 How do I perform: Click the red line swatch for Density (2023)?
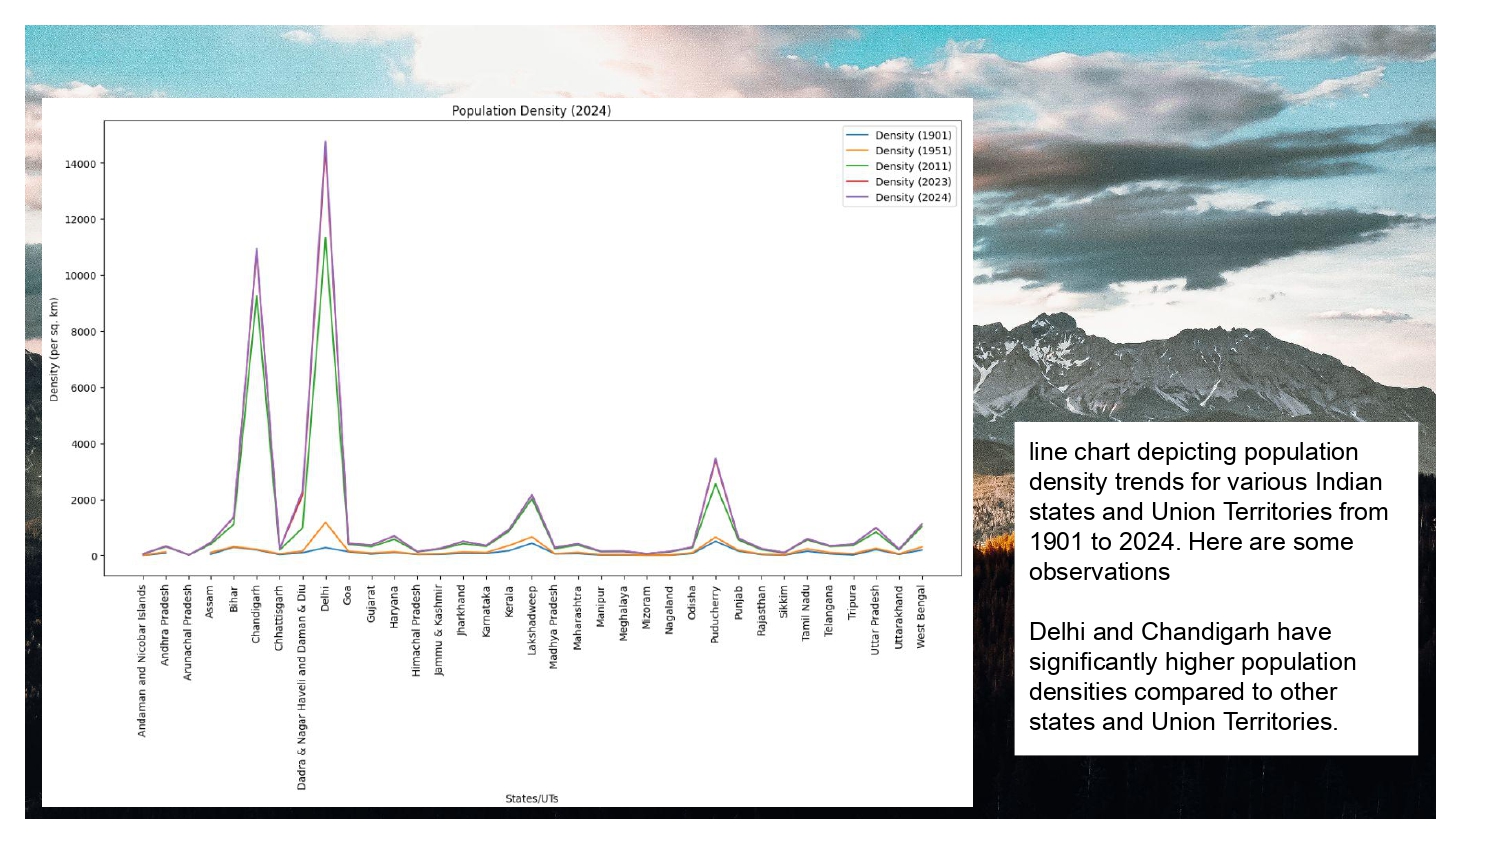[x=857, y=182]
